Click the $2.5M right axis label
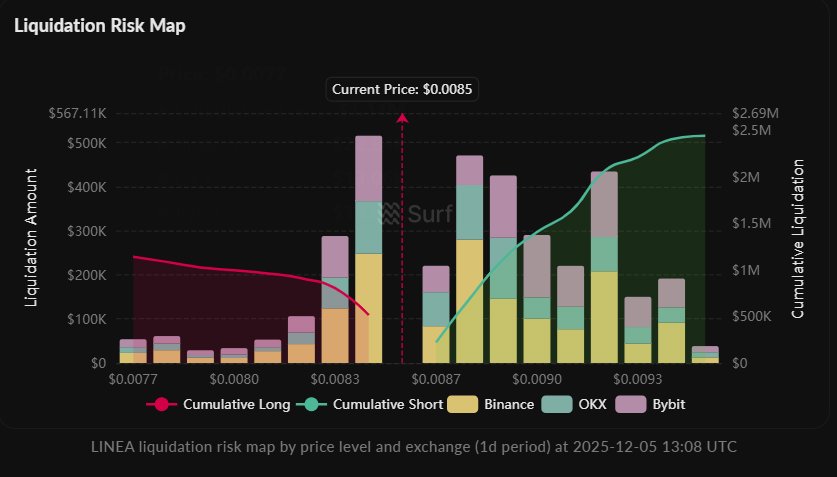 [752, 130]
